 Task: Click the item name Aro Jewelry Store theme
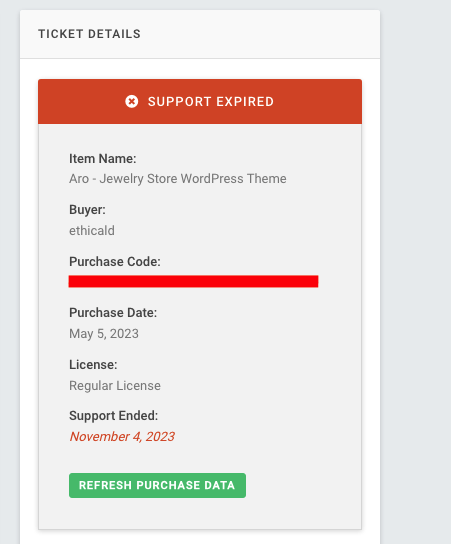178,179
